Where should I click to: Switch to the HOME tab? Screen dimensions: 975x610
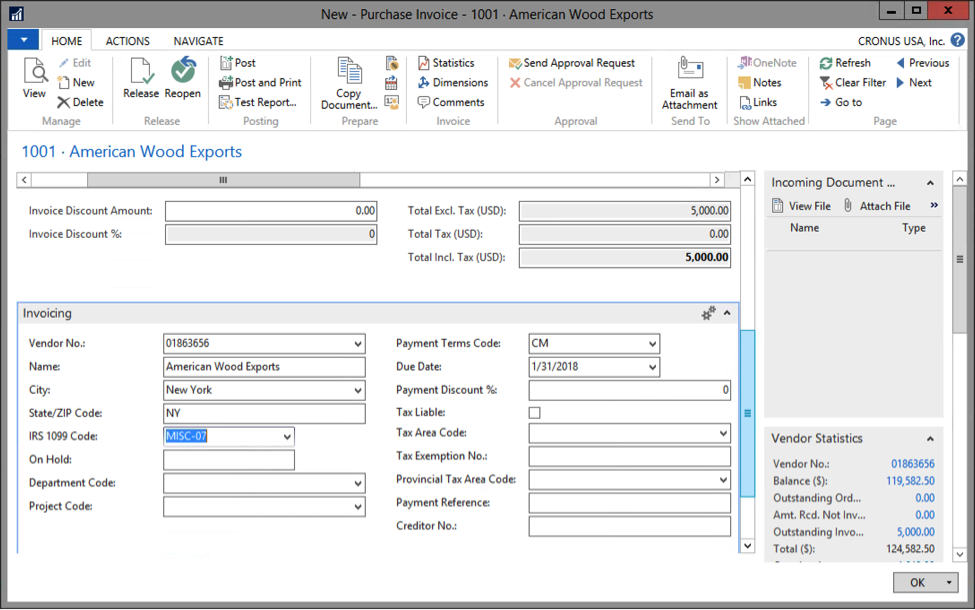(67, 41)
